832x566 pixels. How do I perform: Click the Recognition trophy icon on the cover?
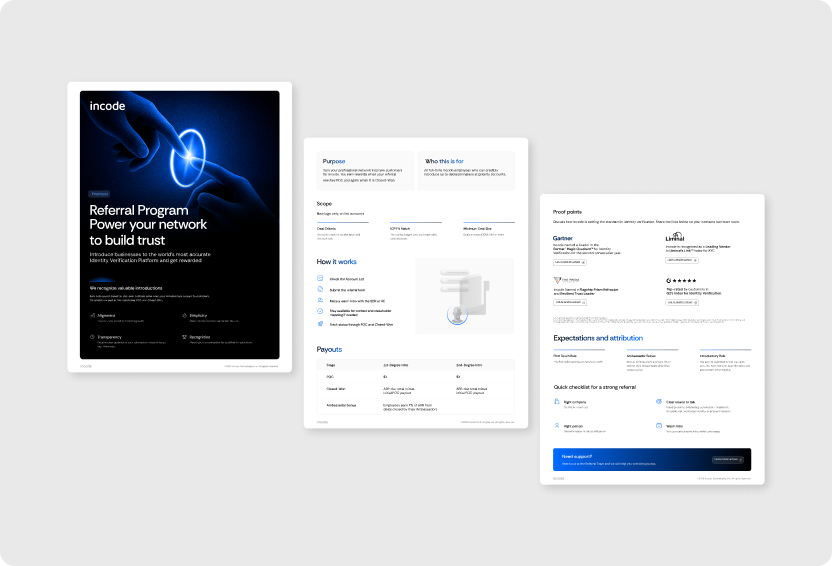(185, 337)
